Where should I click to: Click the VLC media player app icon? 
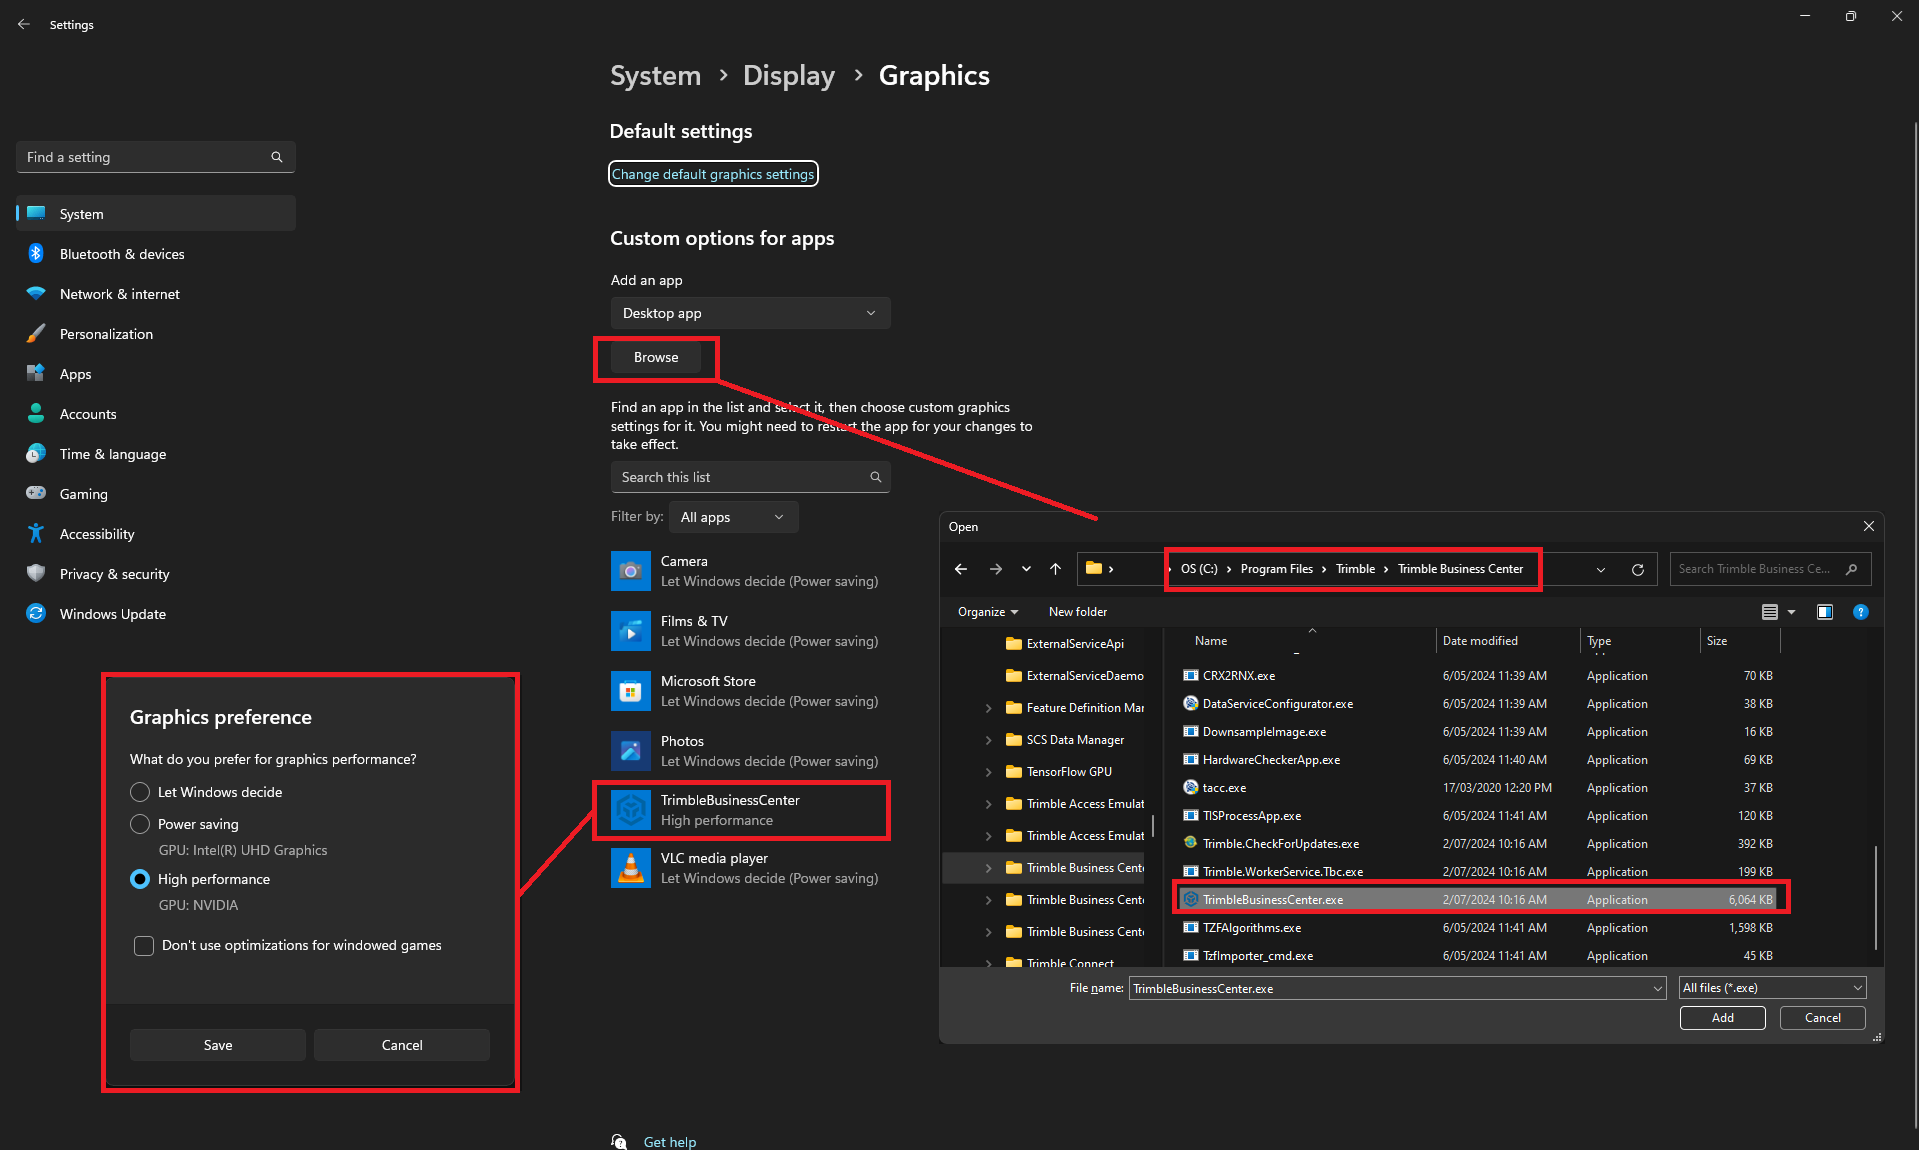[630, 867]
